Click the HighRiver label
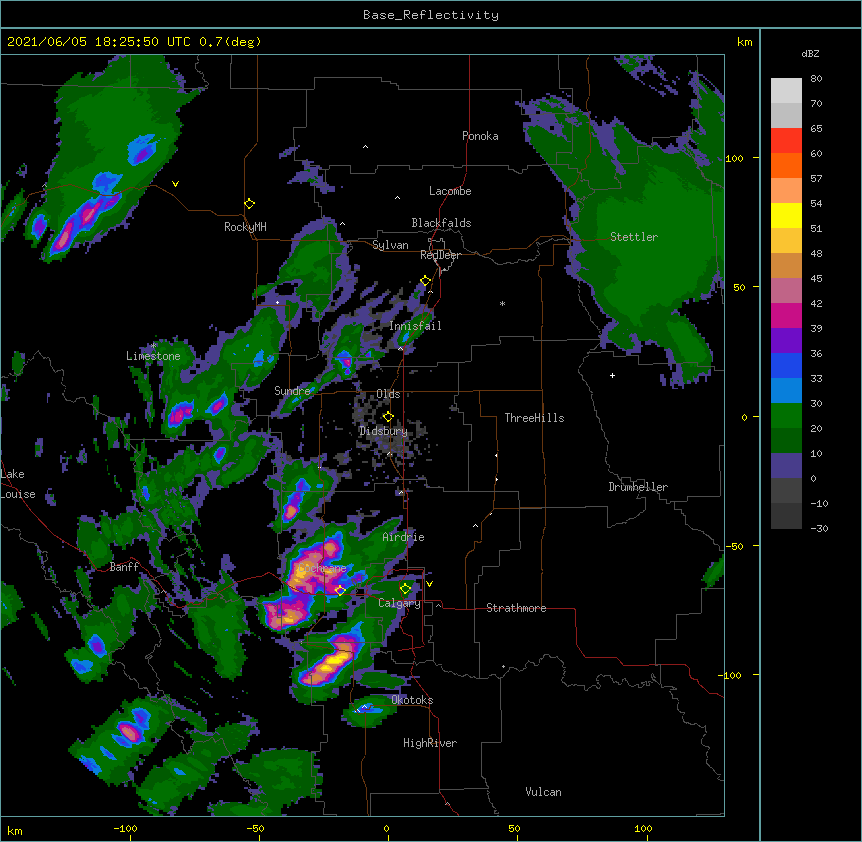862x842 pixels. click(x=430, y=743)
